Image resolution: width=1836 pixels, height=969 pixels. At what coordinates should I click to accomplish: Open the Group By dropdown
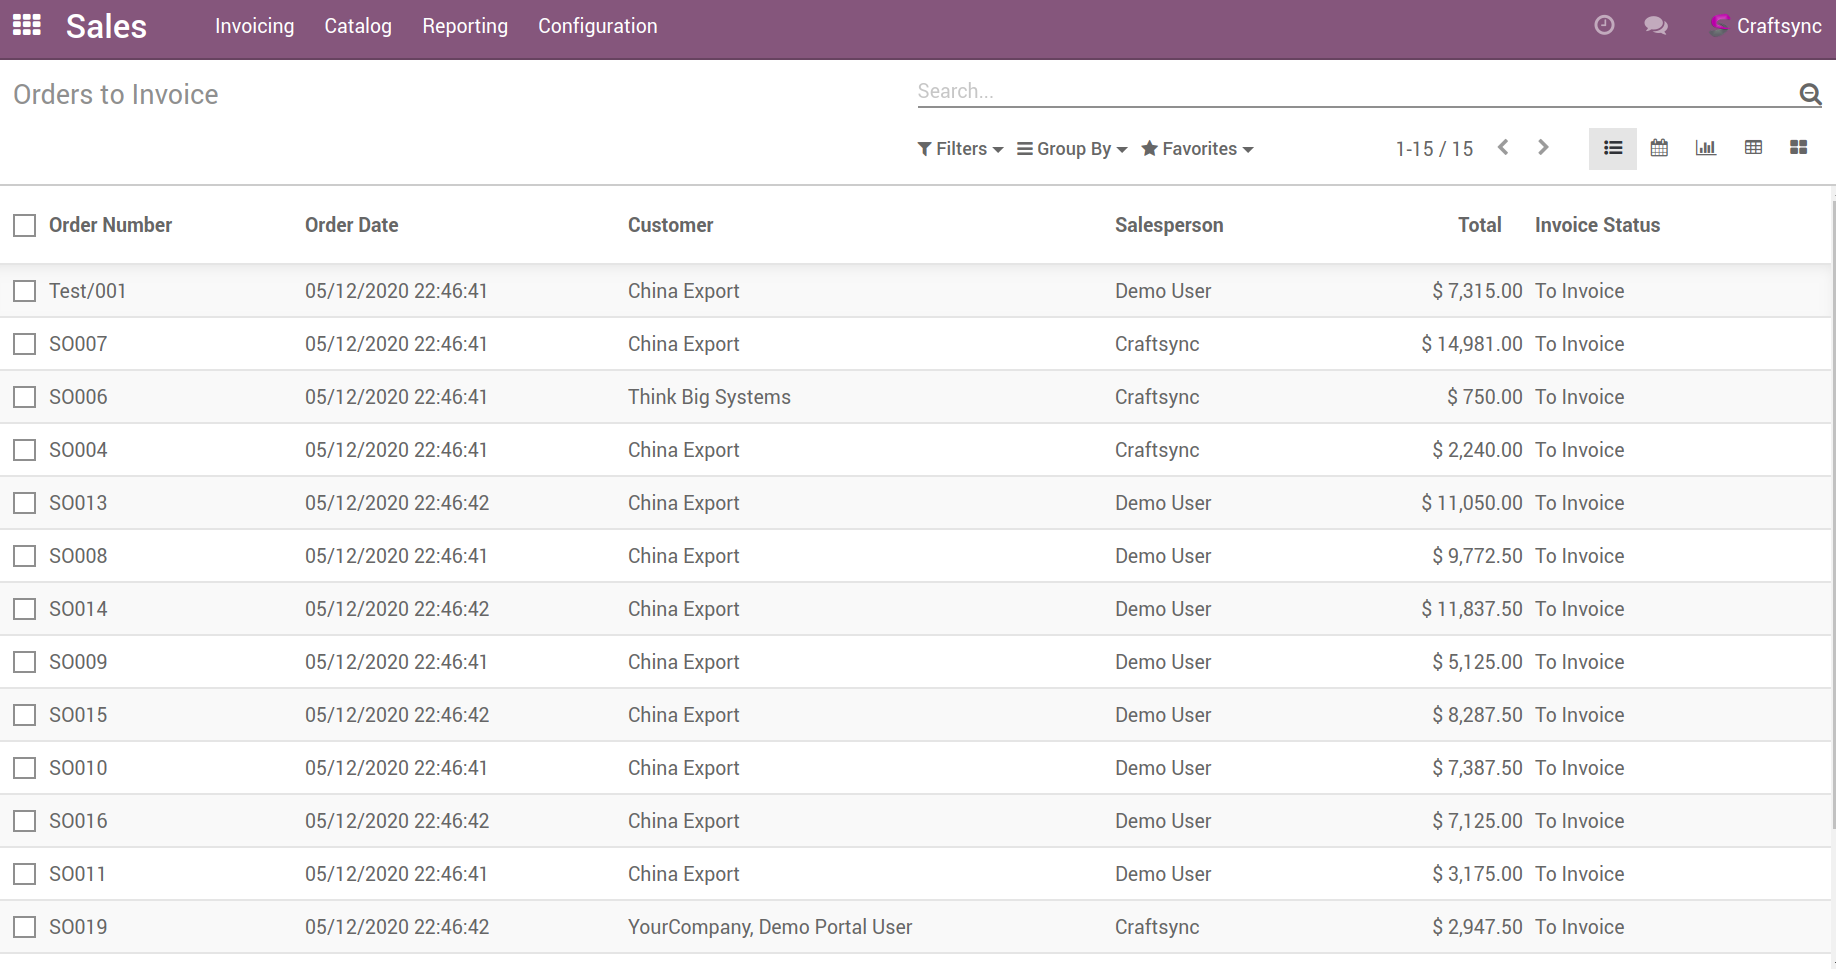(1072, 149)
